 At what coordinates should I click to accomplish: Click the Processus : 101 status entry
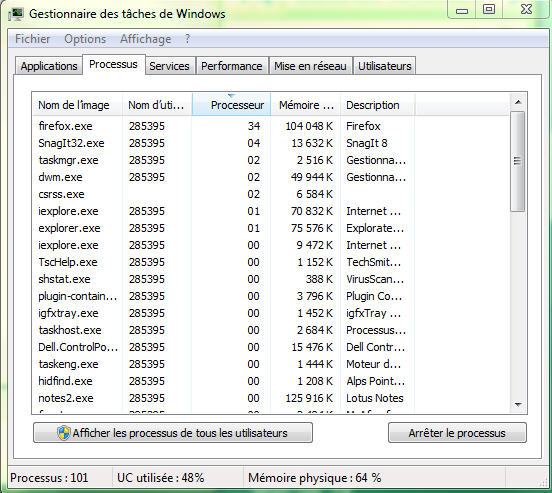click(x=49, y=478)
